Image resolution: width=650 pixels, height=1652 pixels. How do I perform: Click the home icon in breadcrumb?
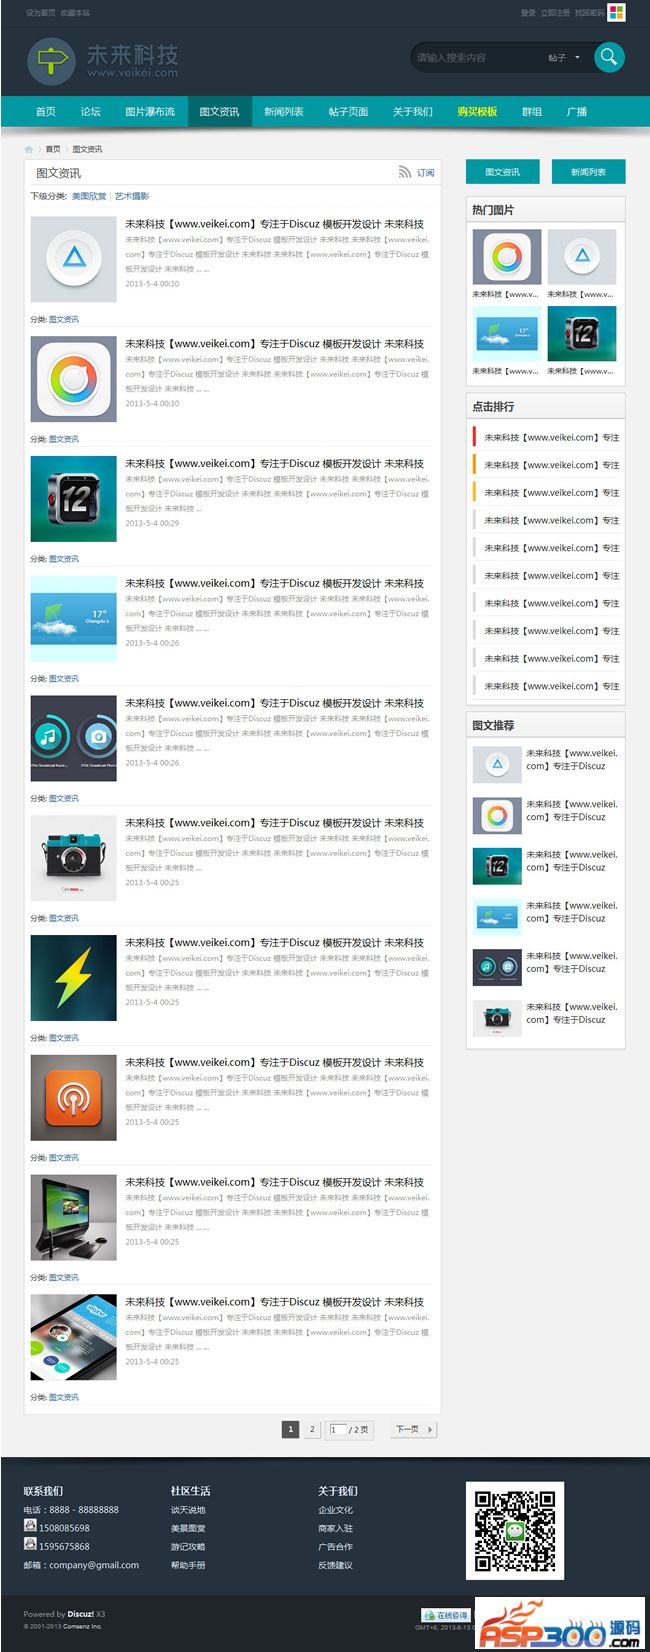[x=29, y=149]
